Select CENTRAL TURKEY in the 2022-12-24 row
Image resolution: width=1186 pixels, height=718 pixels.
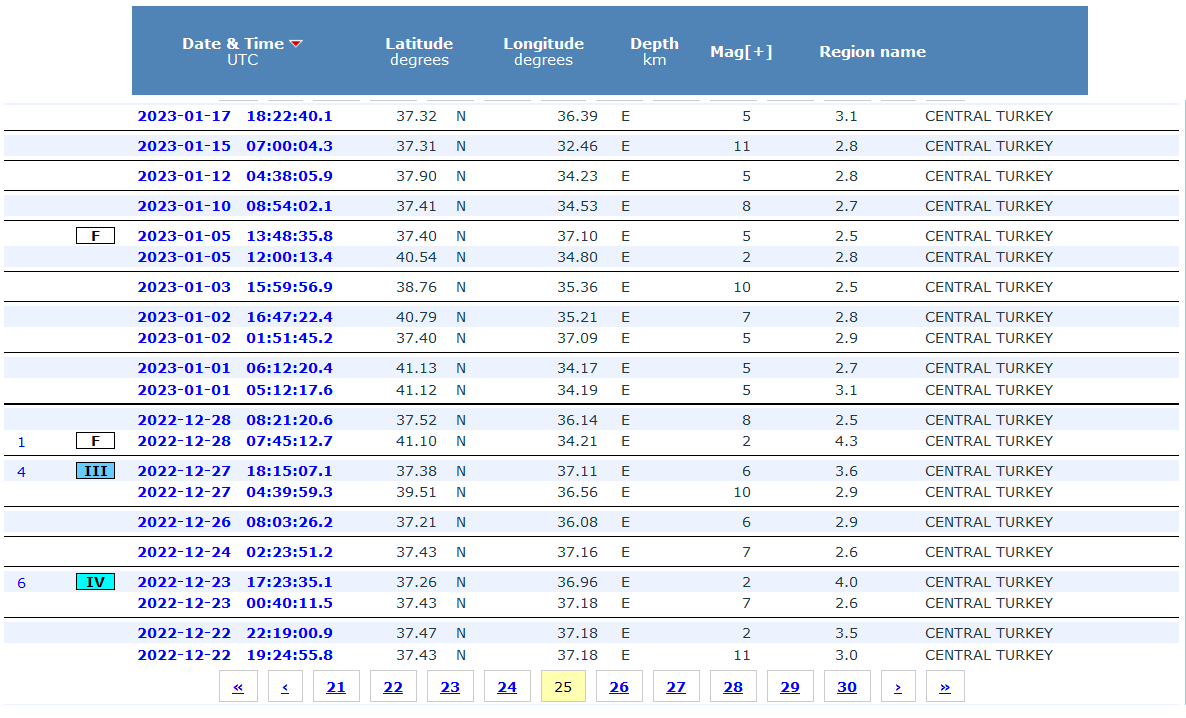(x=989, y=552)
